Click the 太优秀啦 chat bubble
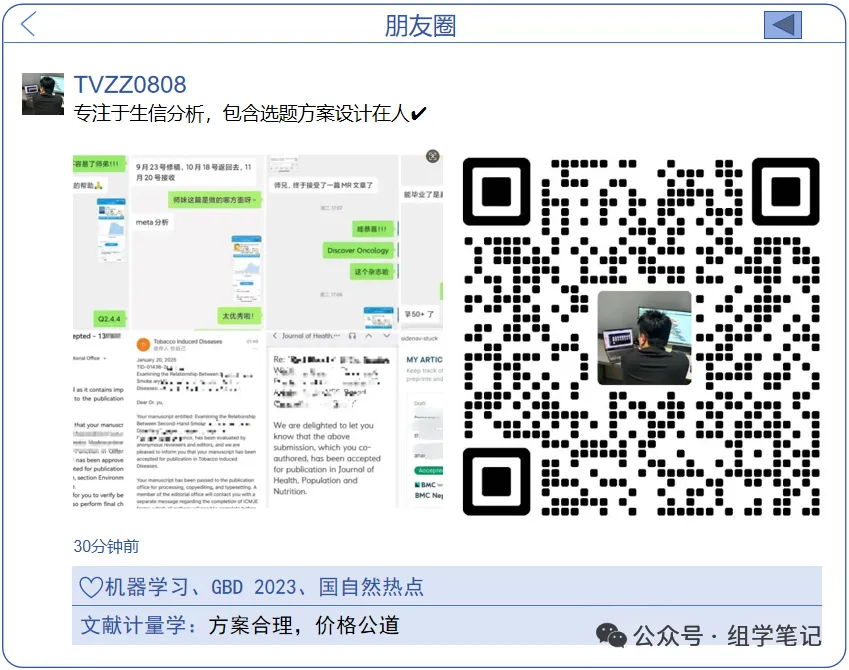This screenshot has width=849, height=670. (238, 315)
